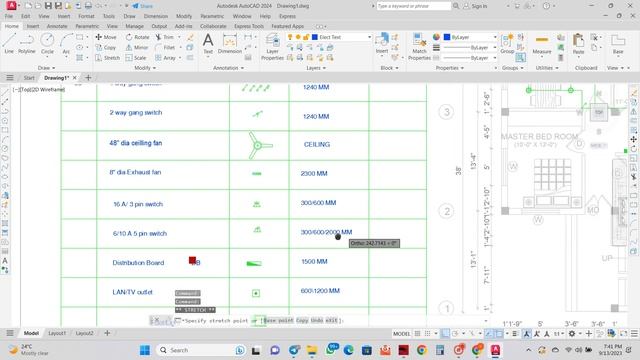The image size is (640, 360).
Task: Click the Array tool
Action: coord(166,58)
